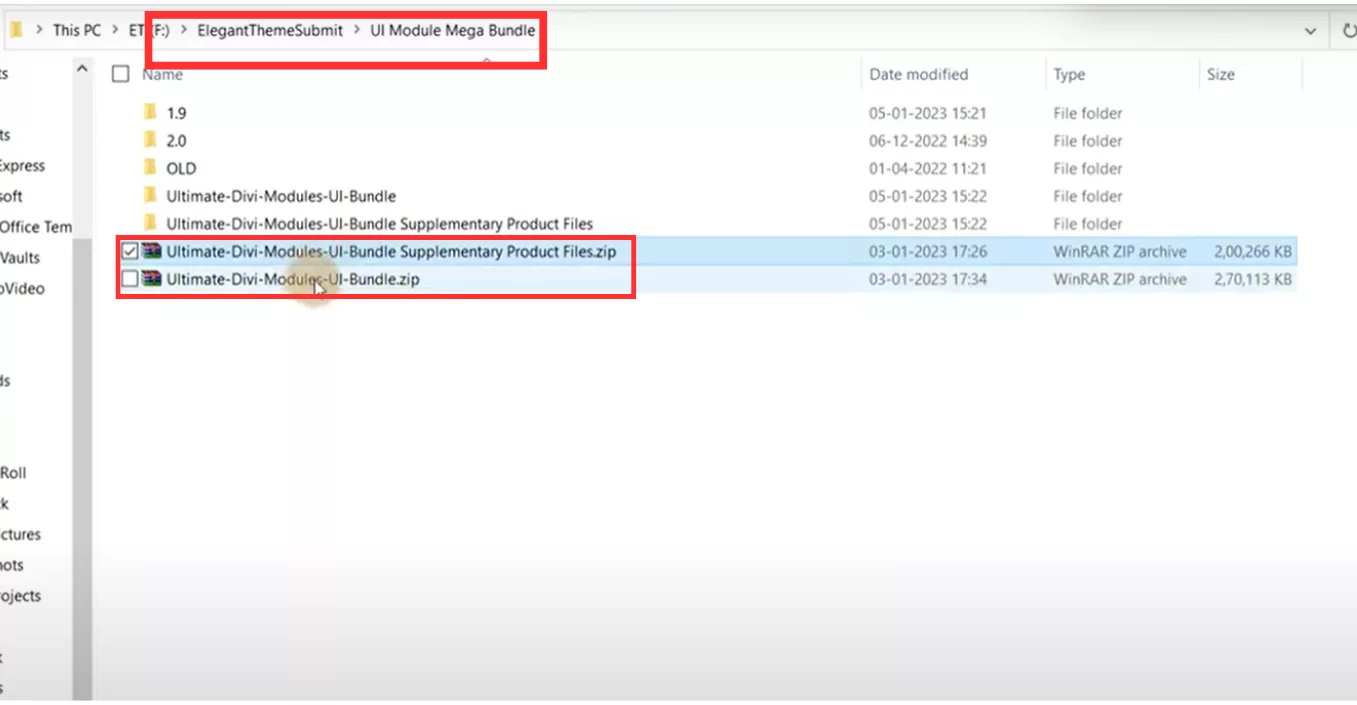The width and height of the screenshot is (1357, 705).
Task: Click the folder icon beside 2.0
Action: click(150, 140)
